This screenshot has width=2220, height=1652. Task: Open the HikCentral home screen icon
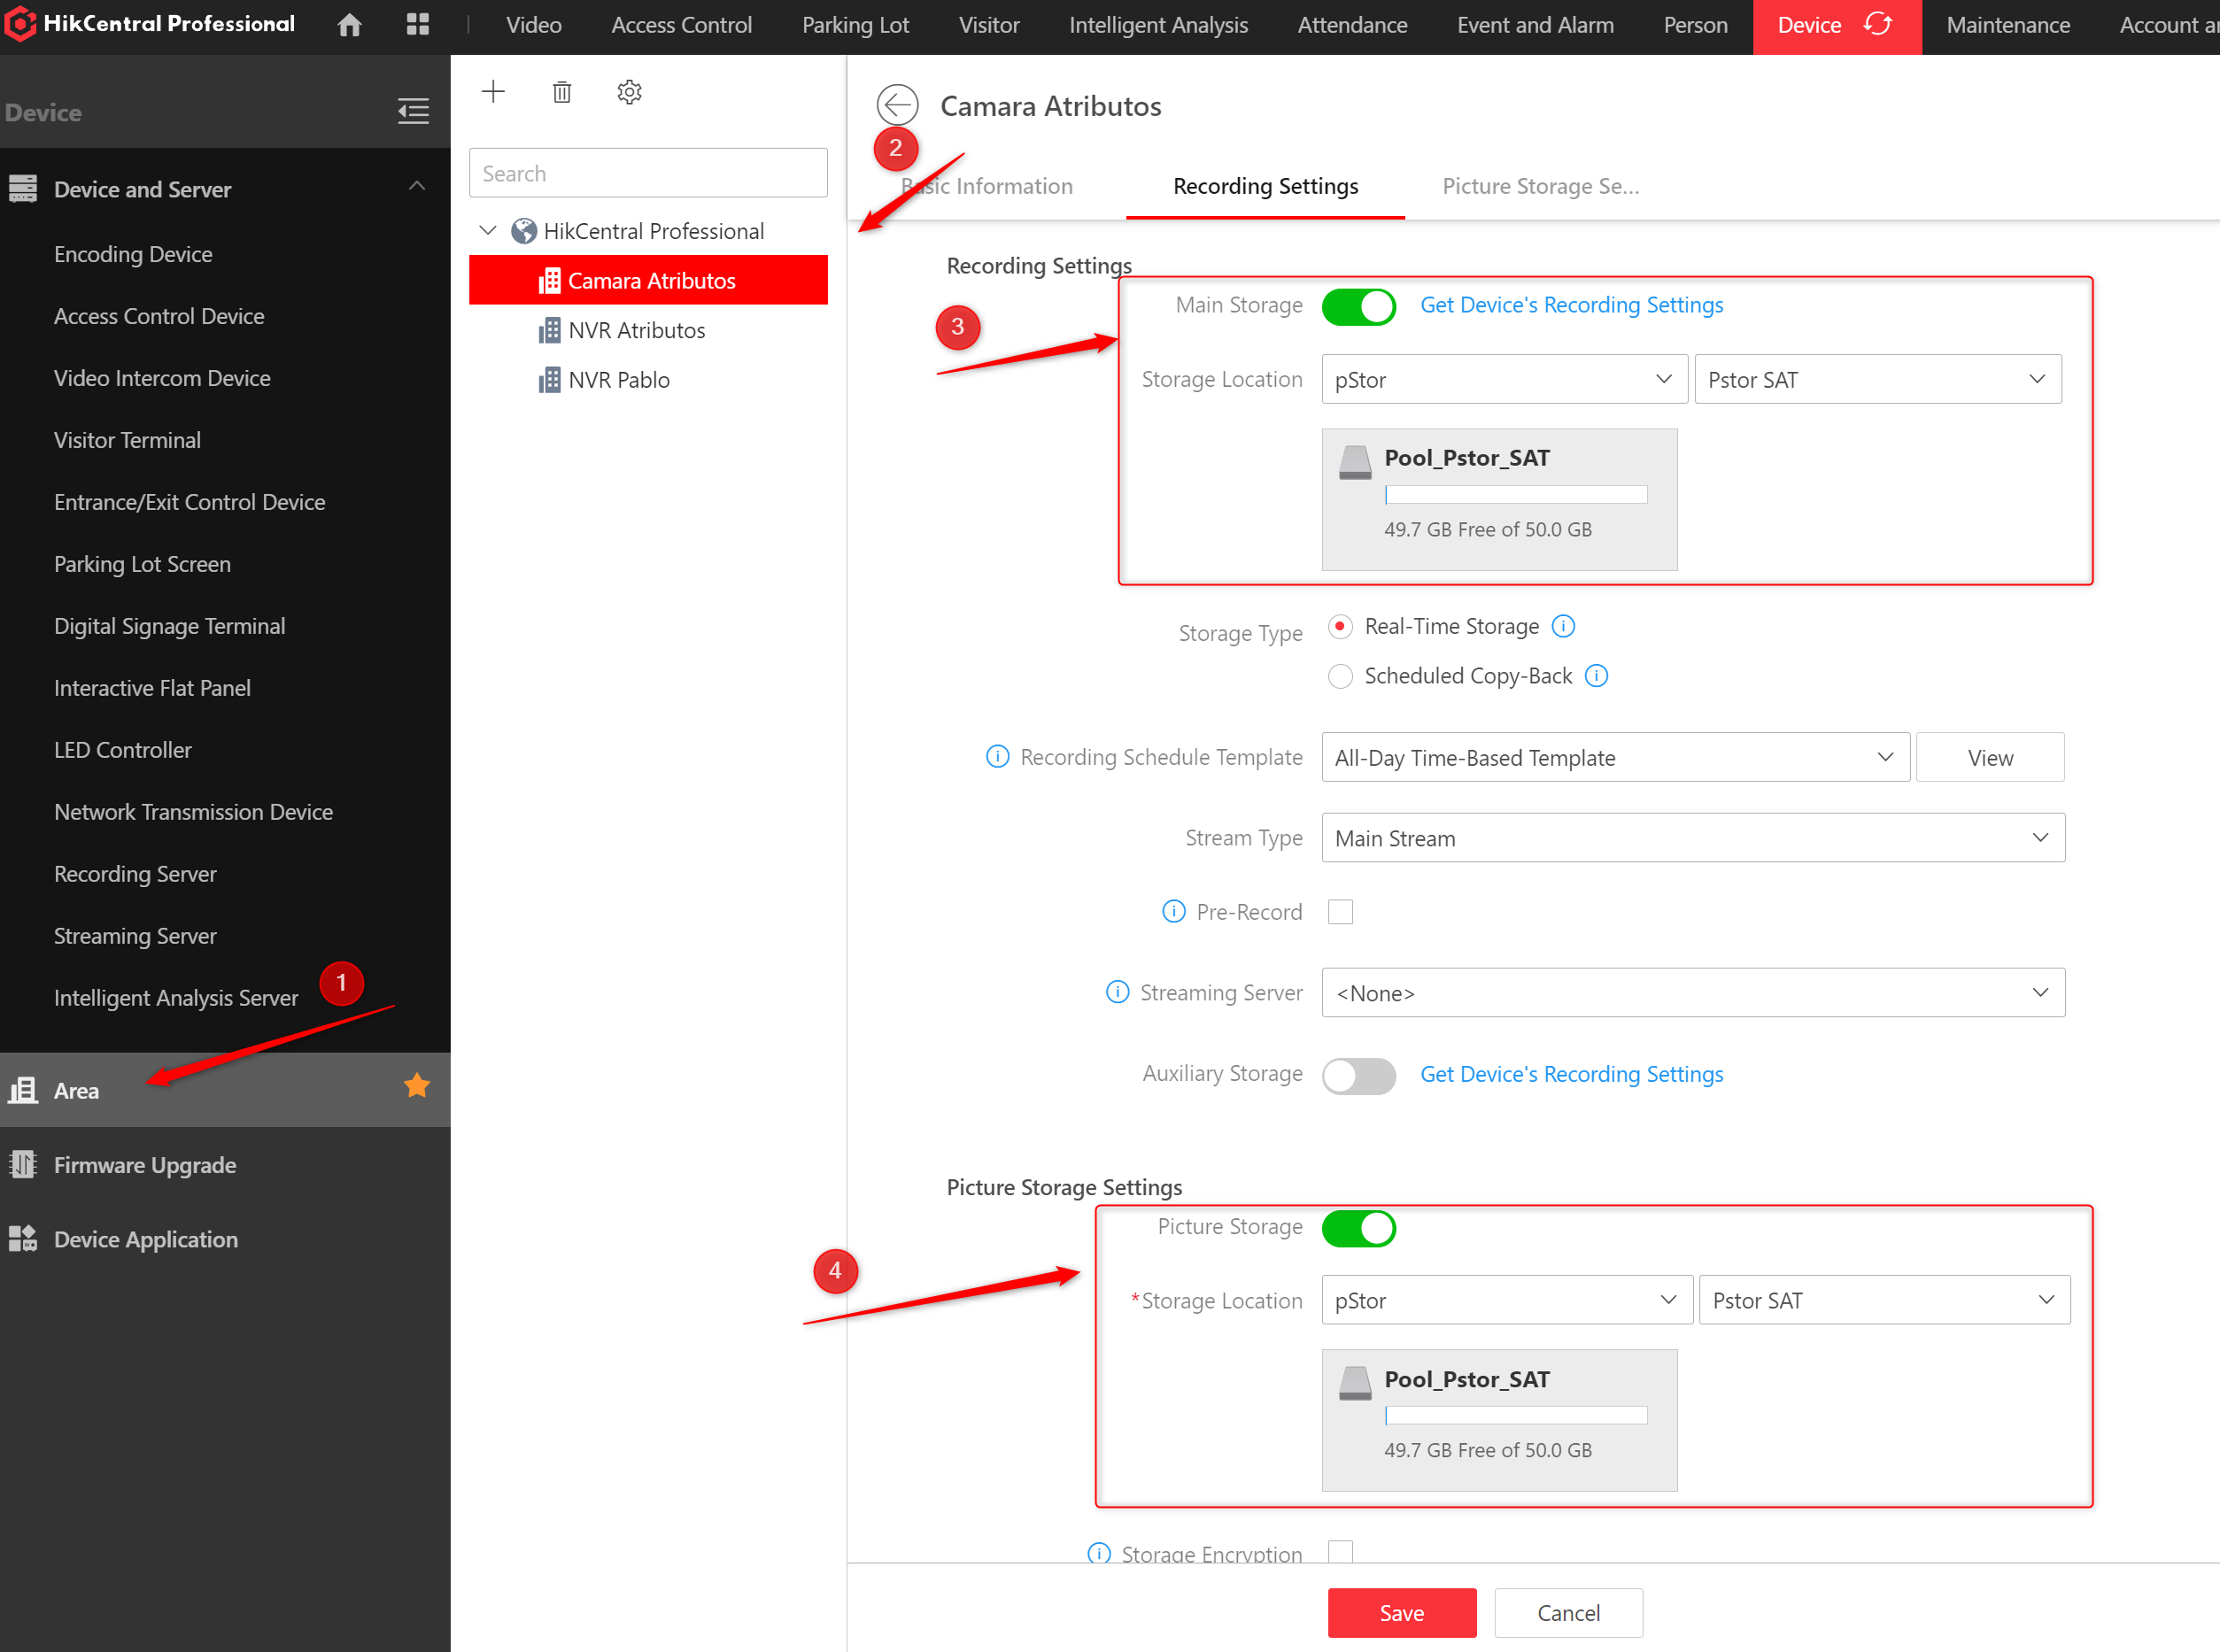coord(349,24)
